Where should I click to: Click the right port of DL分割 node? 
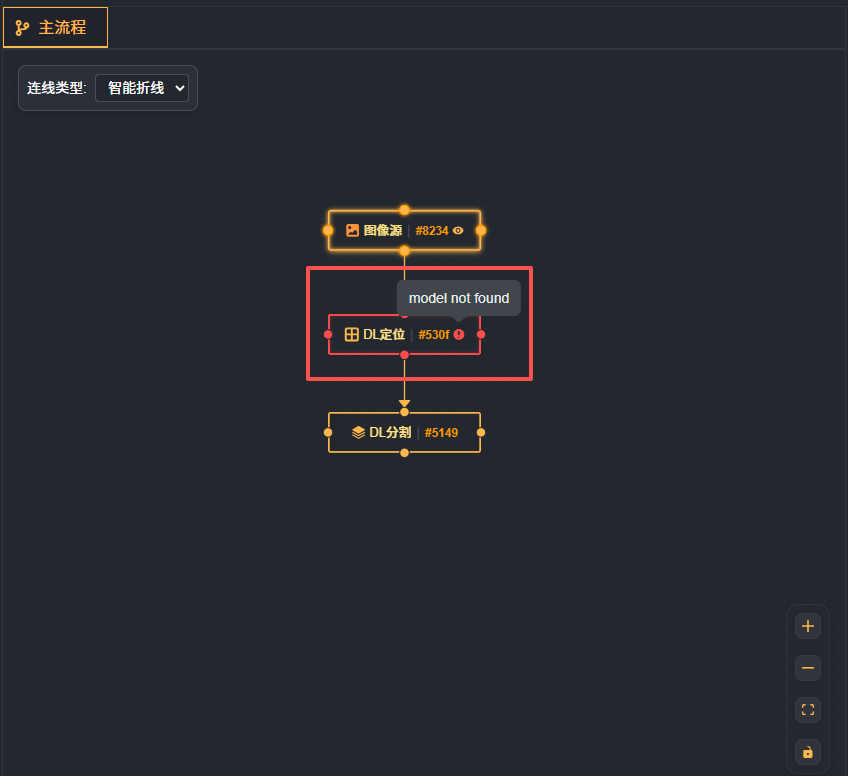[481, 433]
